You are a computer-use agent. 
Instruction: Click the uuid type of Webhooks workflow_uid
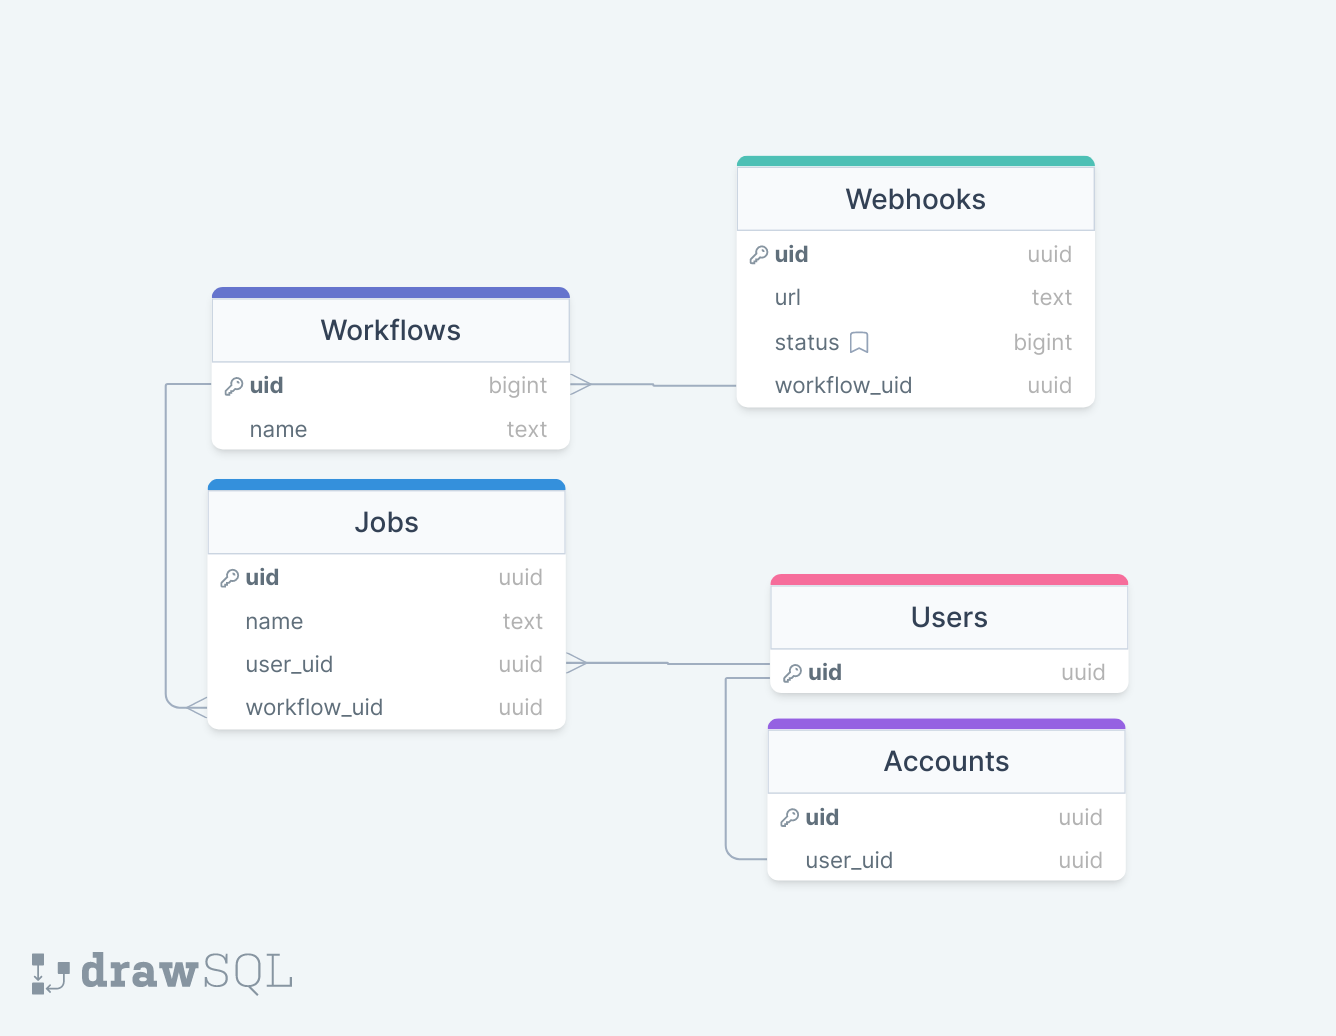[x=1050, y=386]
